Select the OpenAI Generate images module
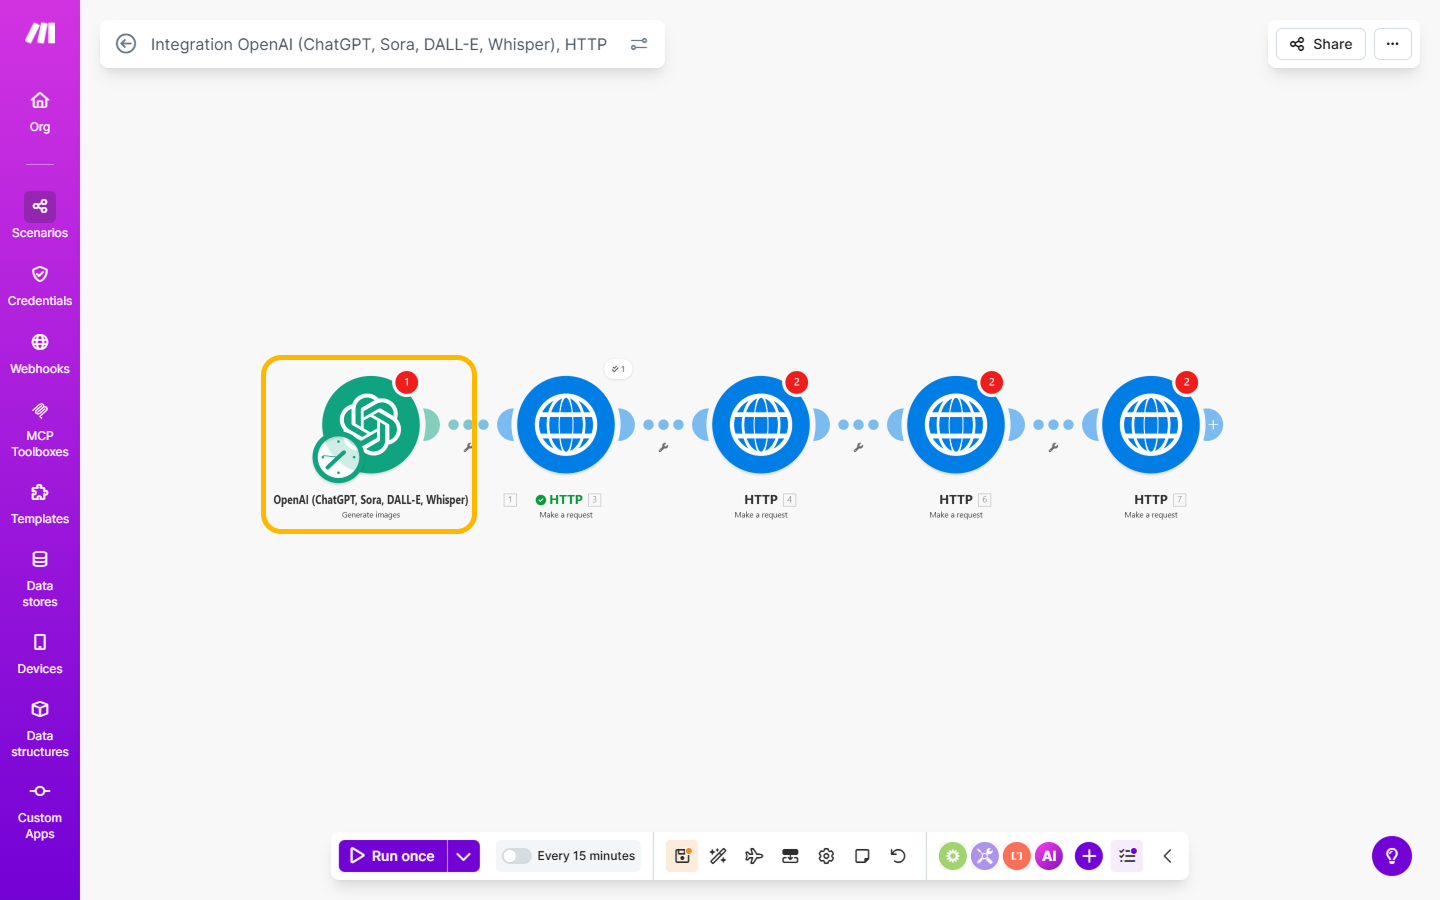 pyautogui.click(x=370, y=425)
